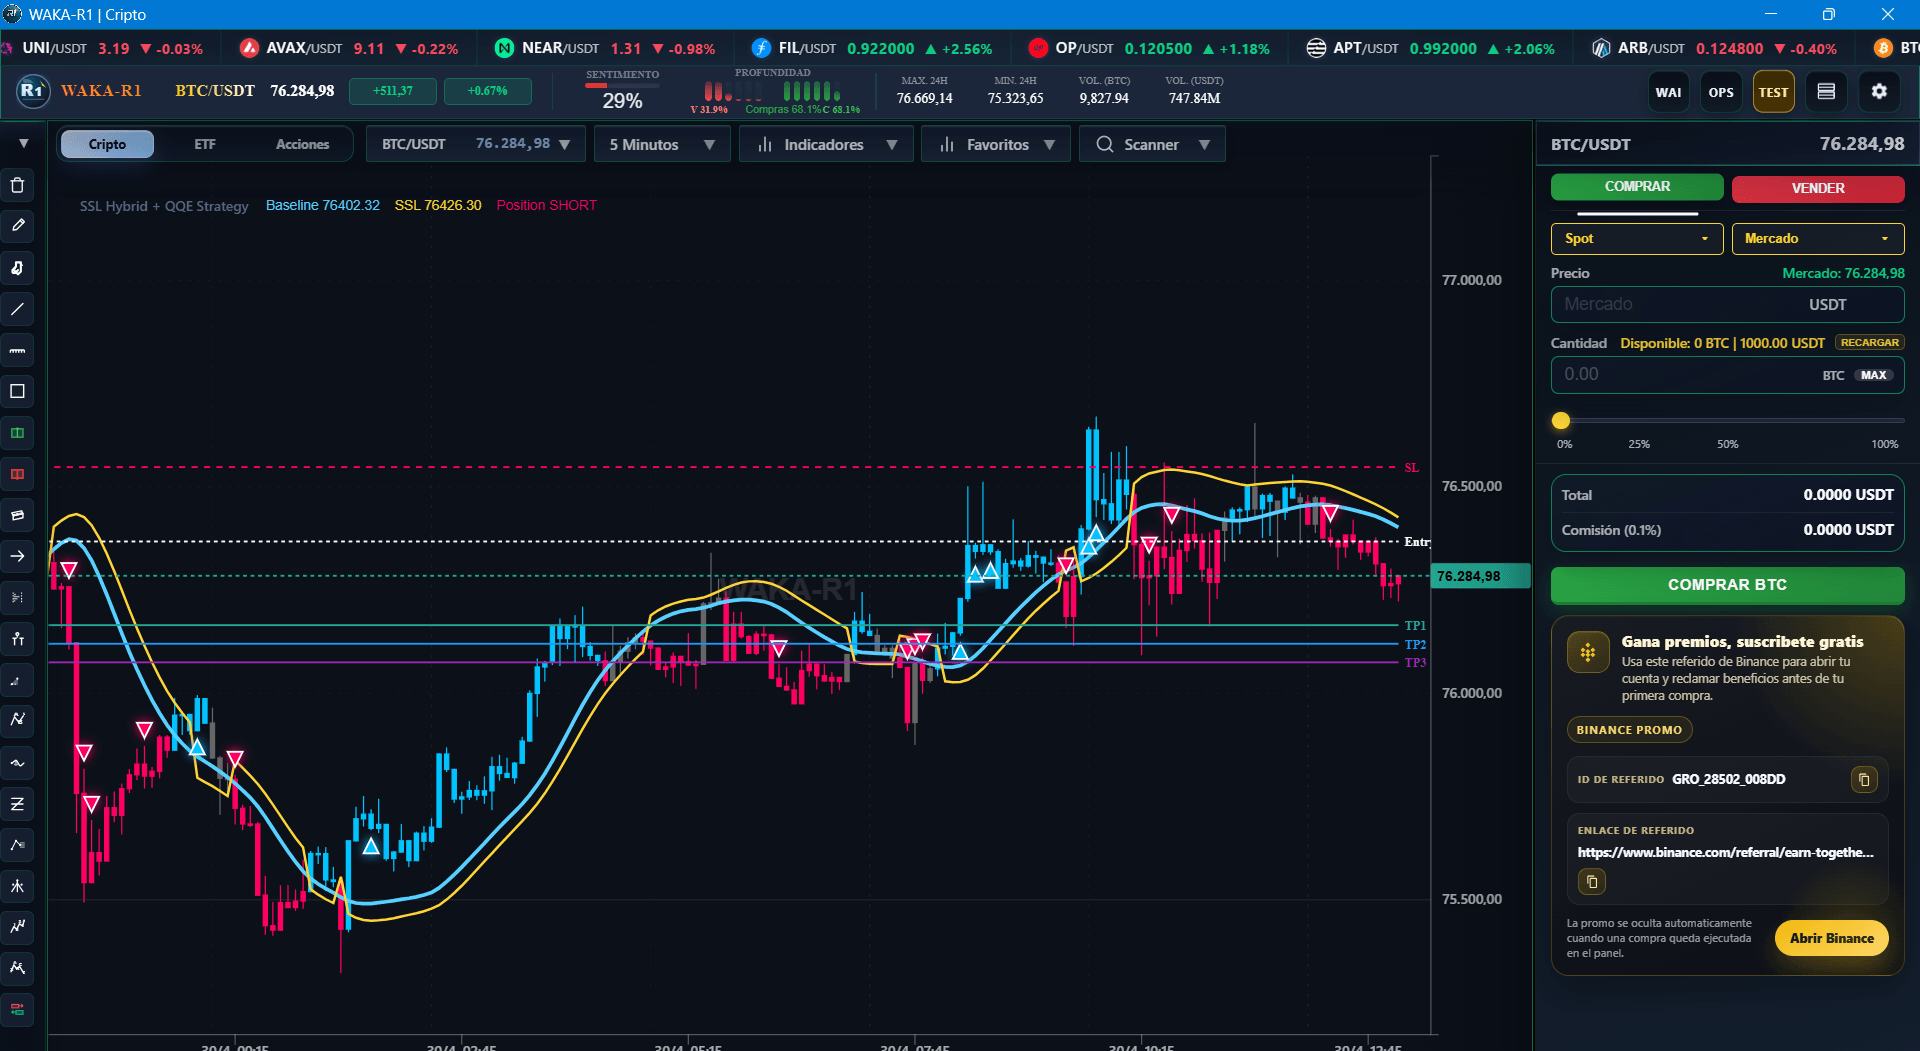Screen dimensions: 1920x1051
Task: Select the sine wave cycle tool
Action: pos(17,763)
